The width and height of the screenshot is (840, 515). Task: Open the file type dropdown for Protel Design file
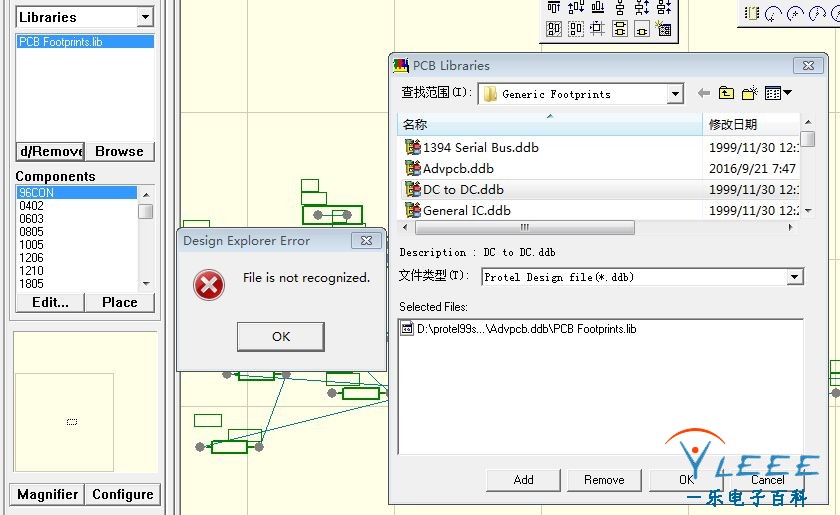pyautogui.click(x=795, y=277)
